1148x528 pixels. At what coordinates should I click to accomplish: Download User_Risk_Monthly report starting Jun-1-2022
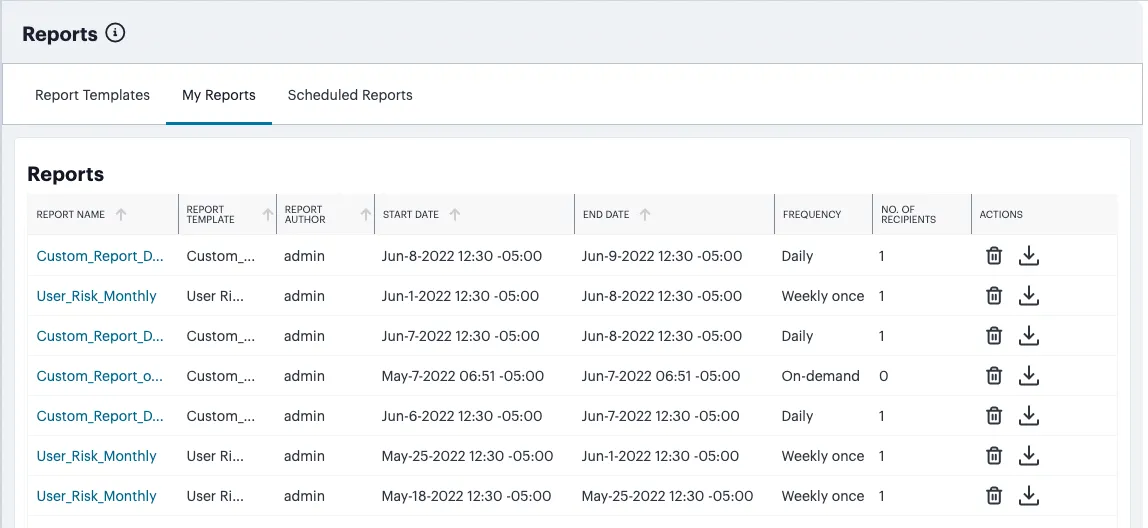pyautogui.click(x=1029, y=296)
